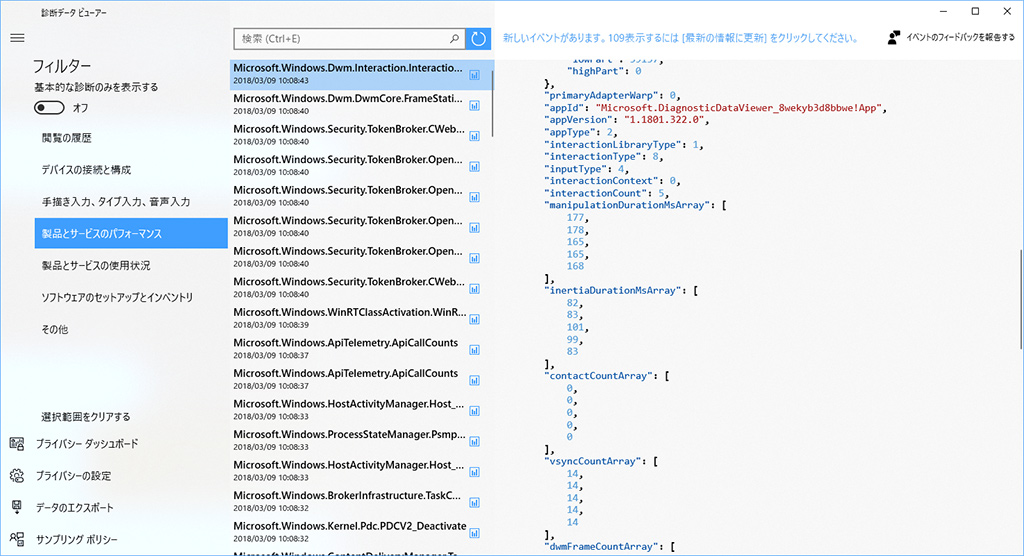Viewport: 1024px width, 556px height.
Task: Open the hamburger navigation menu
Action: 18,38
